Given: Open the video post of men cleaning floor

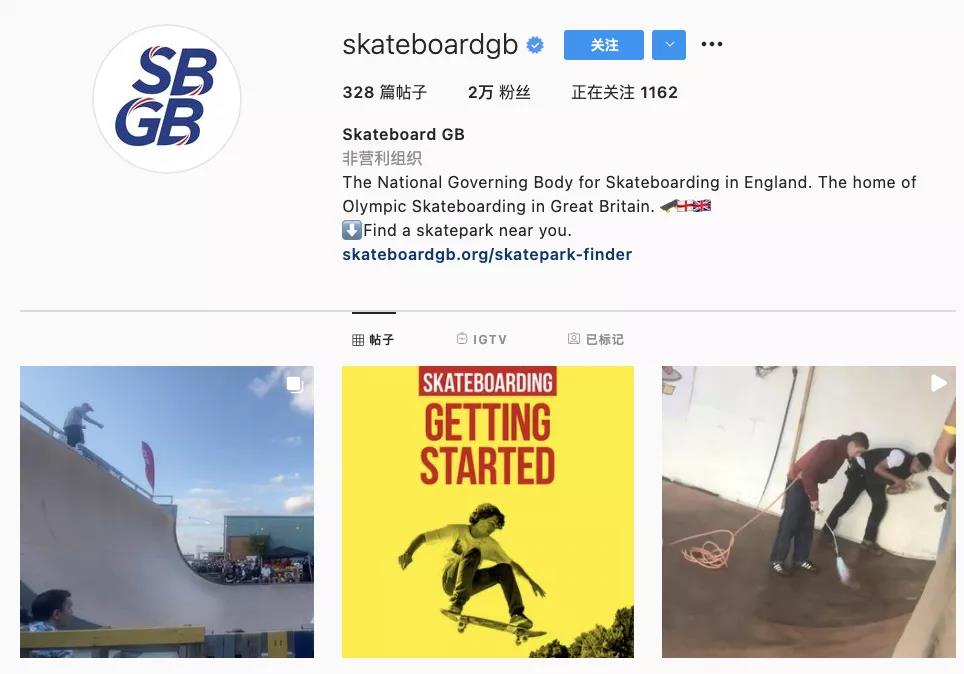Looking at the screenshot, I should coord(808,512).
